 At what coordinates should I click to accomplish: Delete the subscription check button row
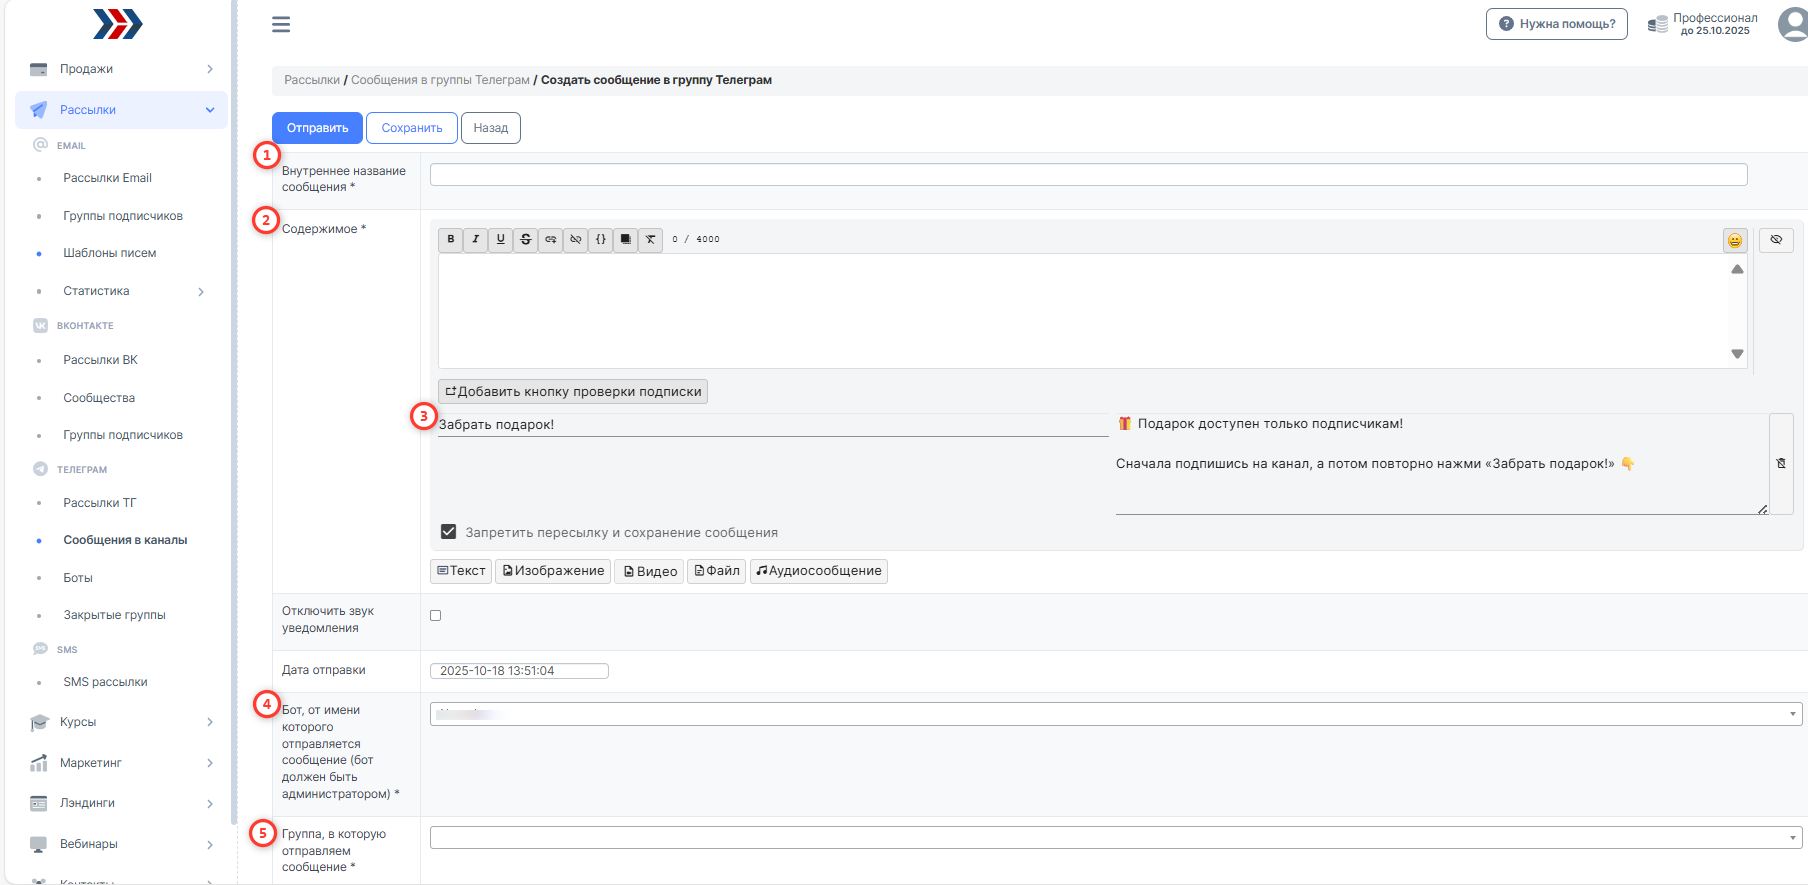pos(1781,463)
